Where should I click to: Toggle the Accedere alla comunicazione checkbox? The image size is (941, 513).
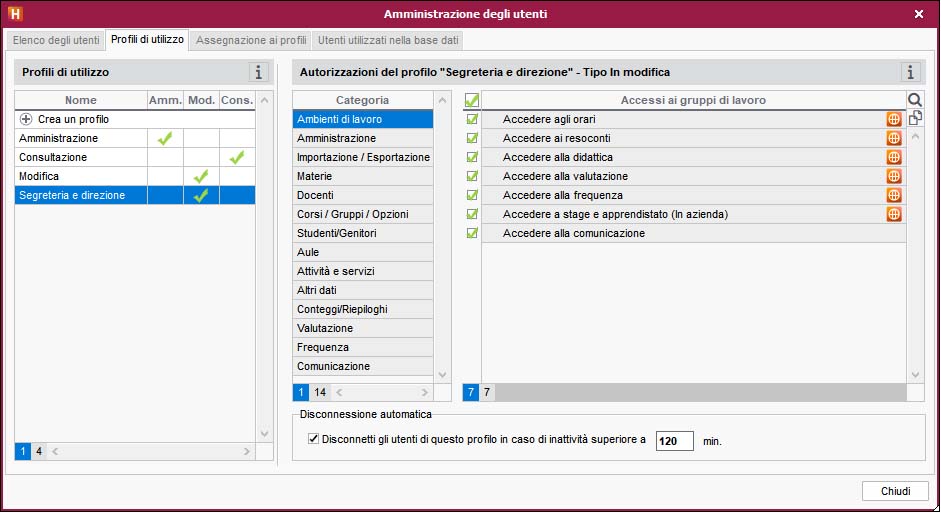472,233
